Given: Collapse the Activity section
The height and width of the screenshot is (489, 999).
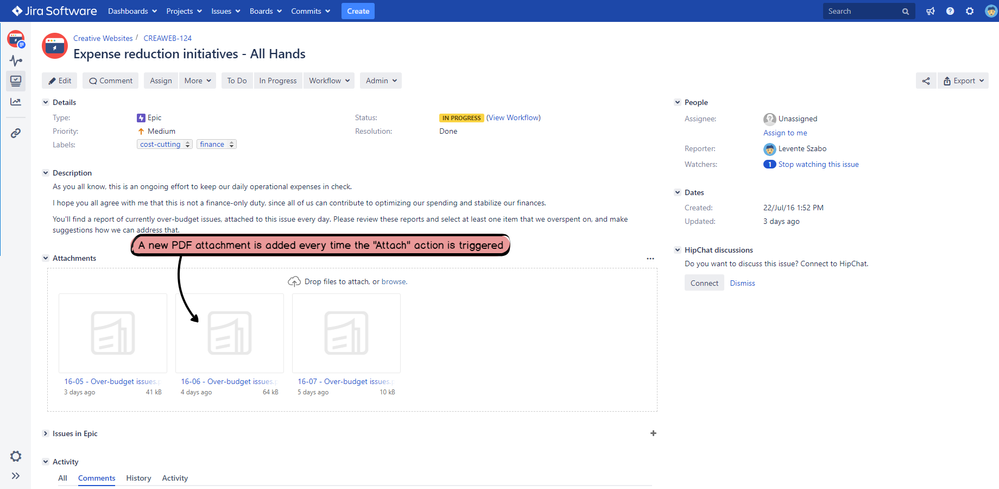Looking at the screenshot, I should tap(45, 462).
